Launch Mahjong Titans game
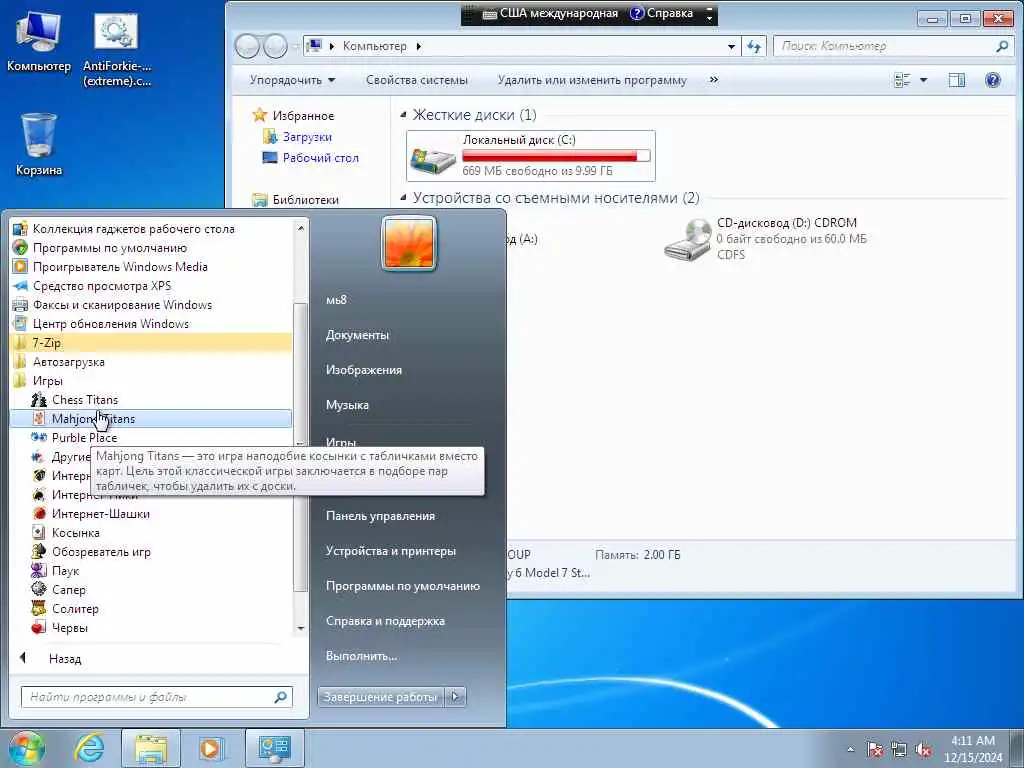The height and width of the screenshot is (768, 1024). pos(150,419)
